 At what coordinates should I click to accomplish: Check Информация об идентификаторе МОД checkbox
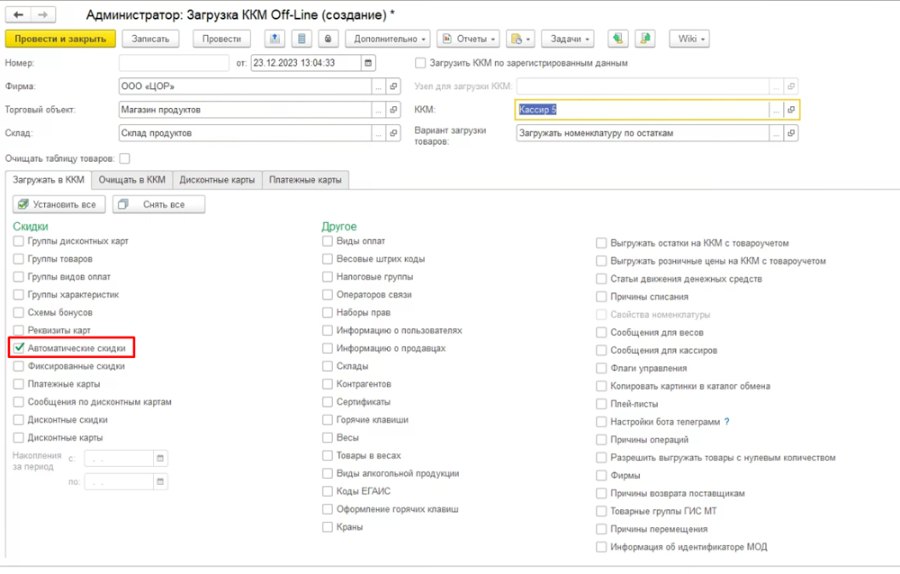pos(601,547)
